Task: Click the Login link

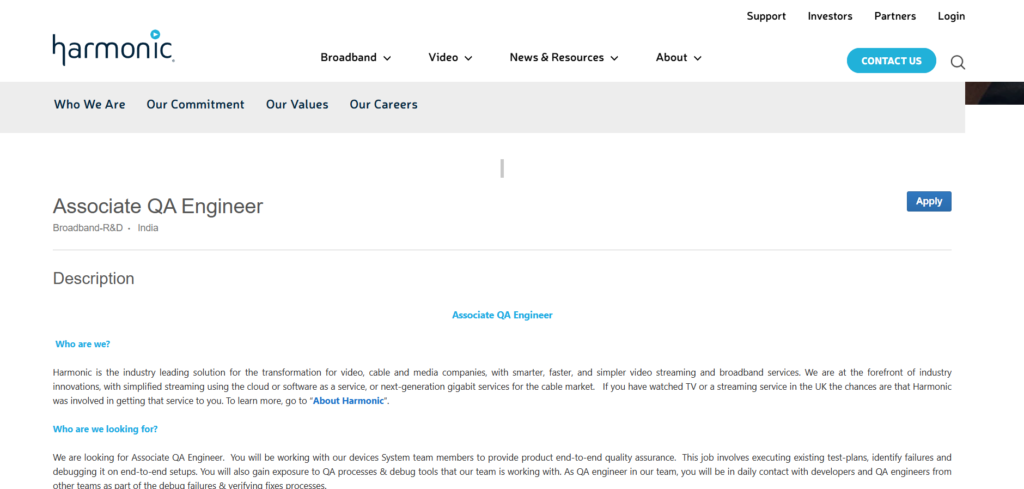Action: click(951, 16)
